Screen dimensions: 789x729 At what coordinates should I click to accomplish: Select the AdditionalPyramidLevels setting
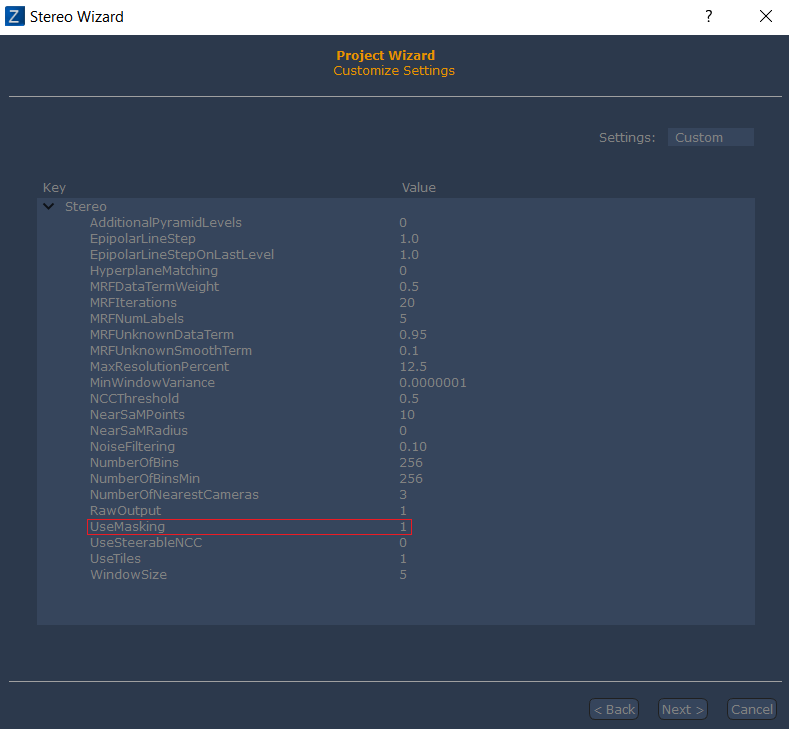(x=165, y=222)
